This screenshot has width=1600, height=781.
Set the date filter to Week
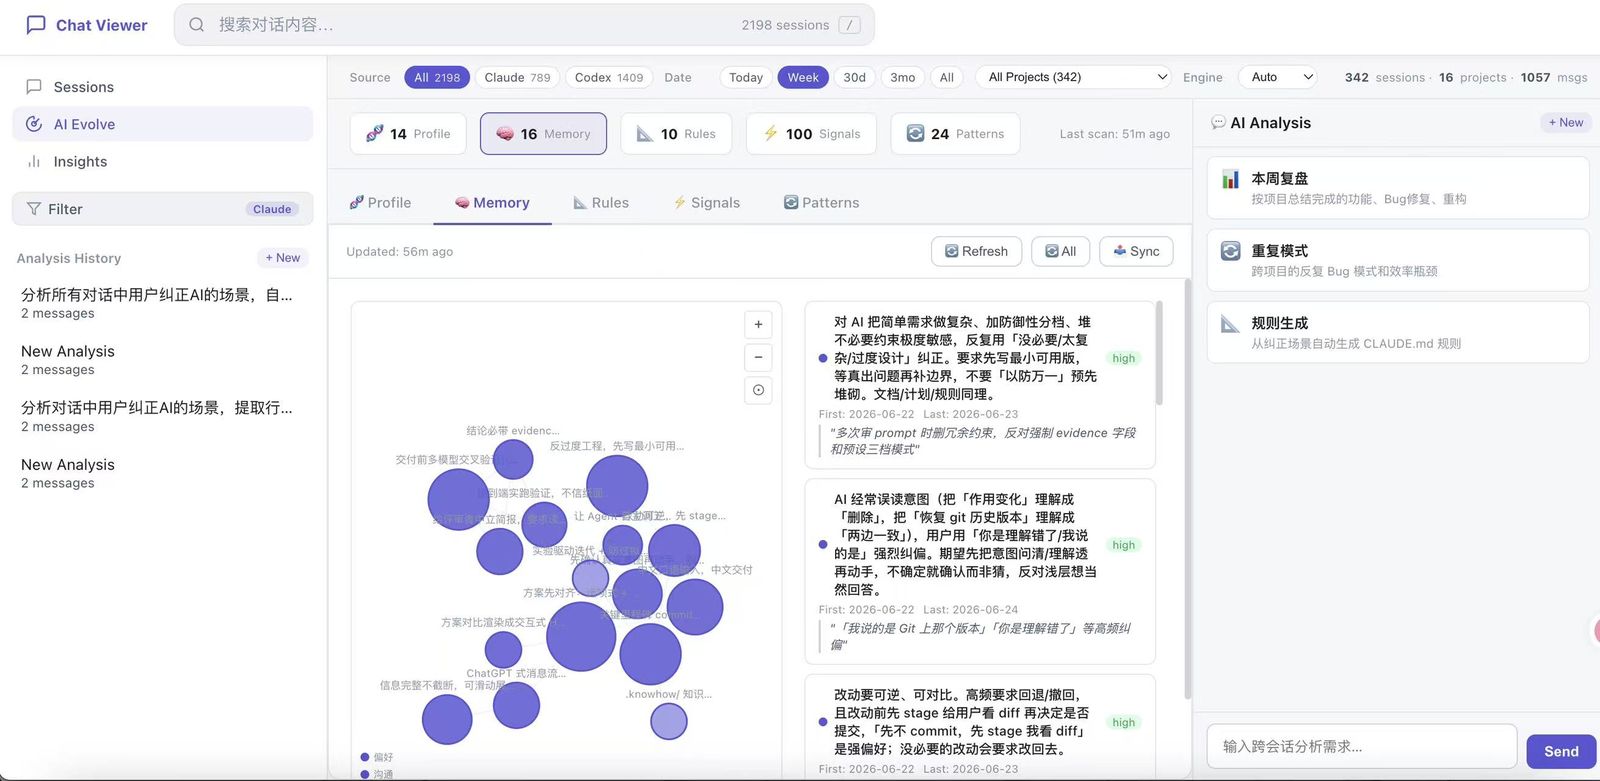(803, 77)
